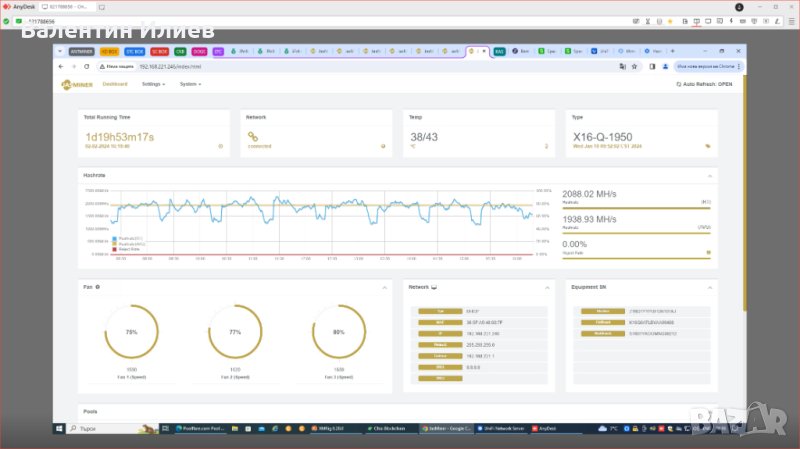Switch to the green BAS browser tab group
This screenshot has height=449, width=800.
pos(498,50)
